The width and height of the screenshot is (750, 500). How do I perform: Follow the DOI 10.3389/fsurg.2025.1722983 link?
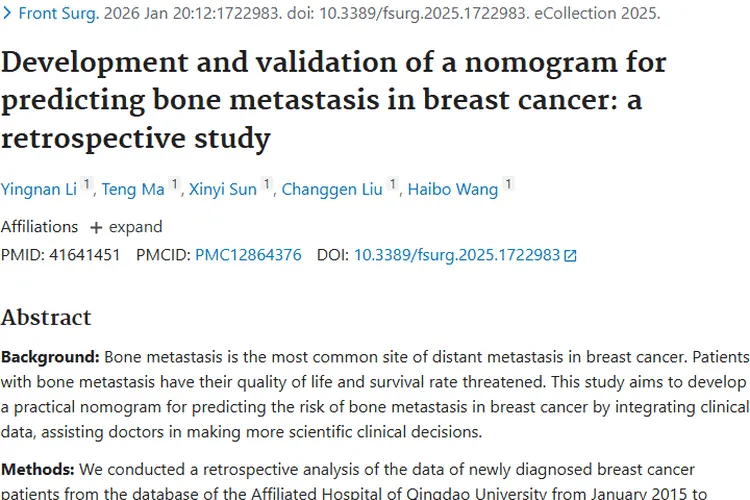[x=457, y=255]
